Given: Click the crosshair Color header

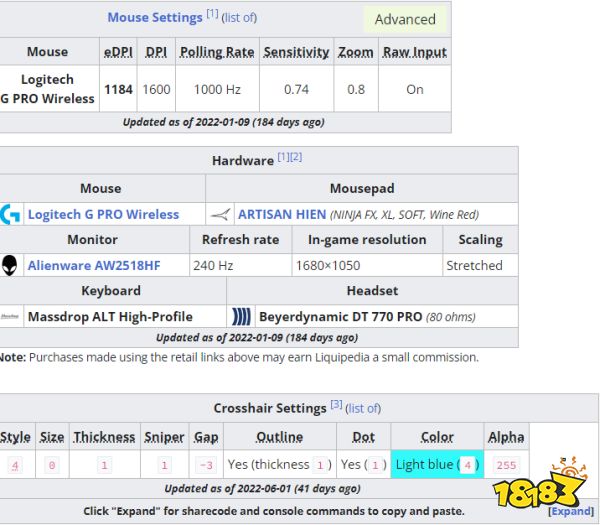Looking at the screenshot, I should pos(437,437).
